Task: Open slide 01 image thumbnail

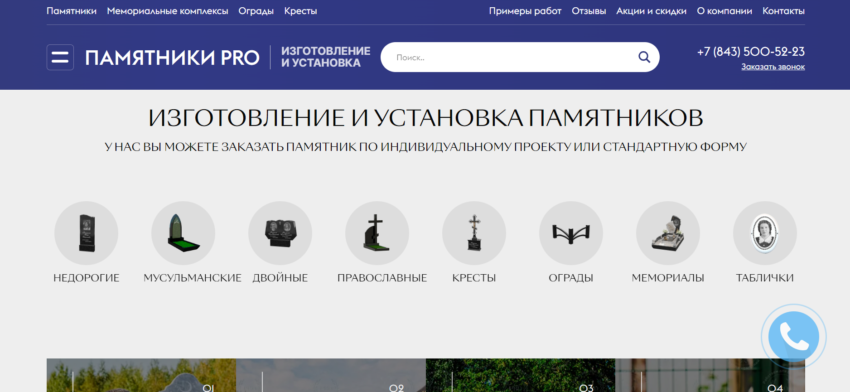Action: coord(141,375)
